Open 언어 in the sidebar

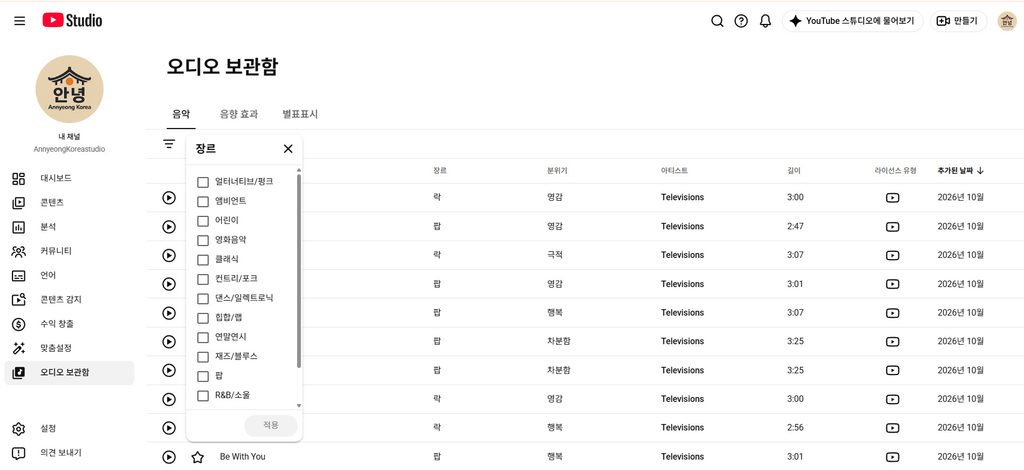[x=69, y=275]
